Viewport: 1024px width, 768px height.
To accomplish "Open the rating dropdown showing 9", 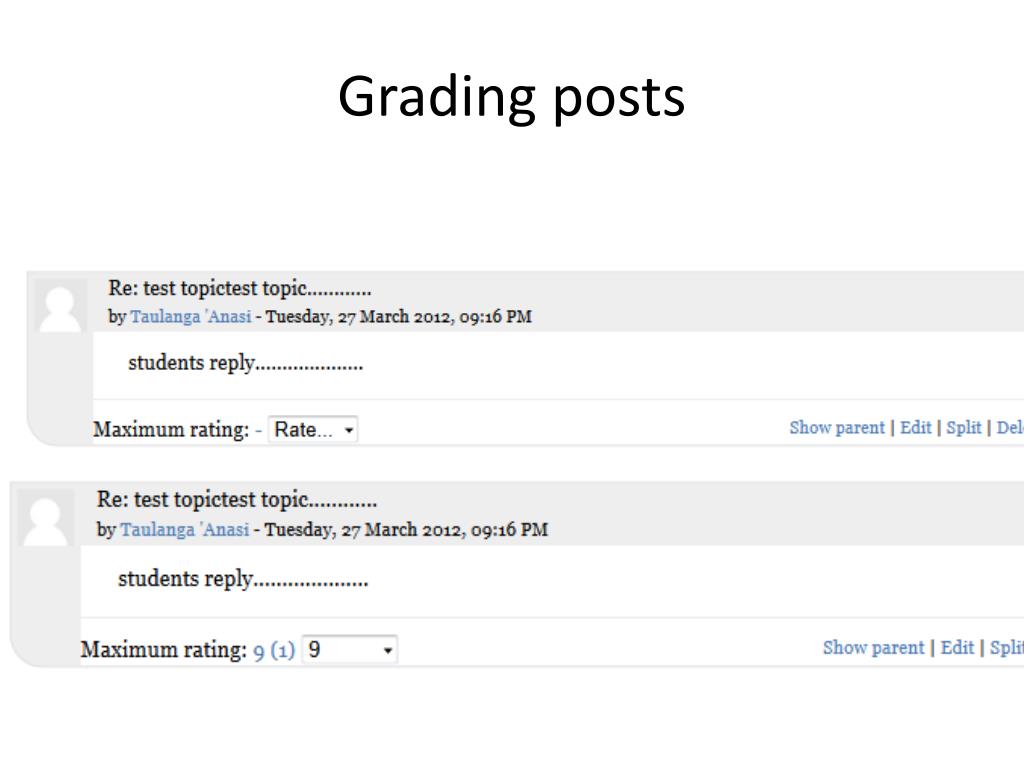I will [x=350, y=650].
